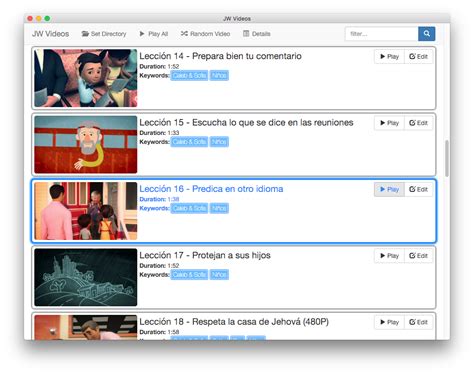Play Lección 18 video
The width and height of the screenshot is (474, 374).
[389, 322]
